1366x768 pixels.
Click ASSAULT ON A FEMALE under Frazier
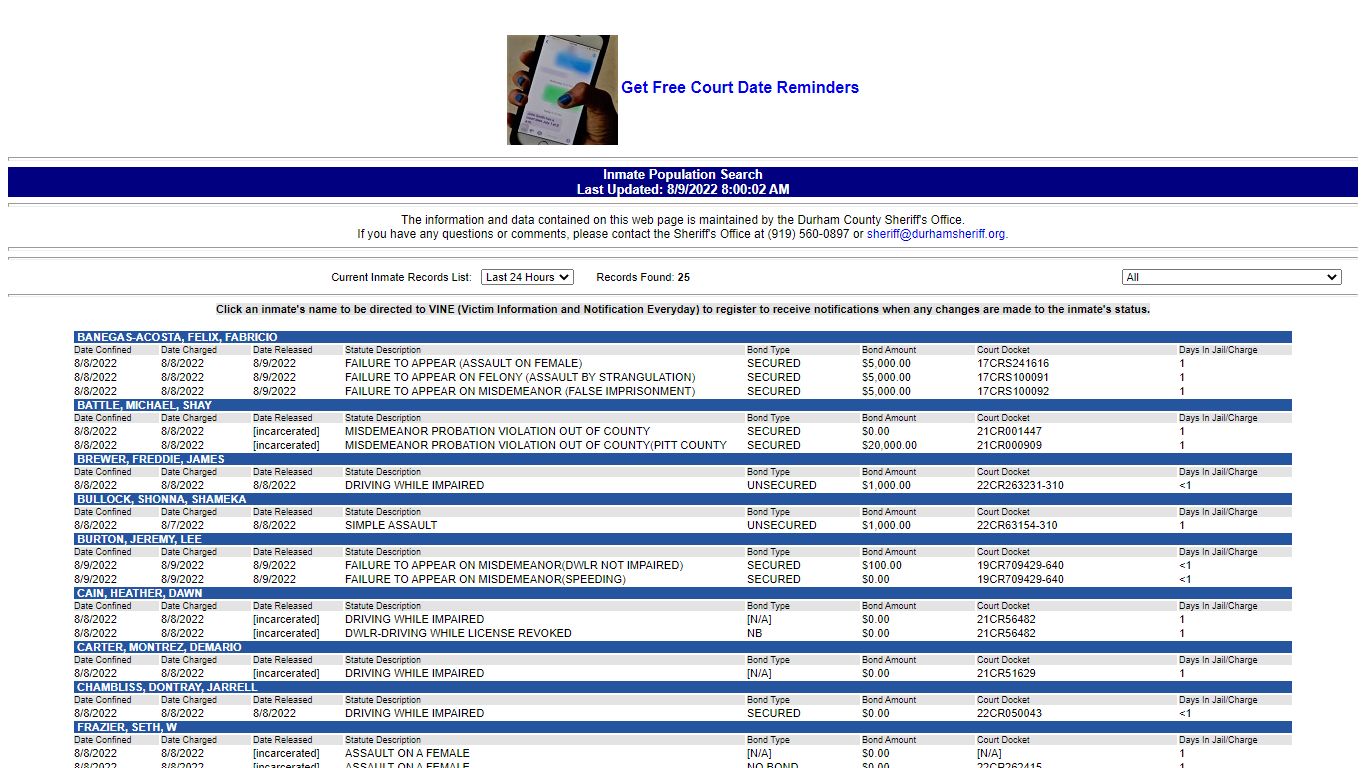[407, 754]
